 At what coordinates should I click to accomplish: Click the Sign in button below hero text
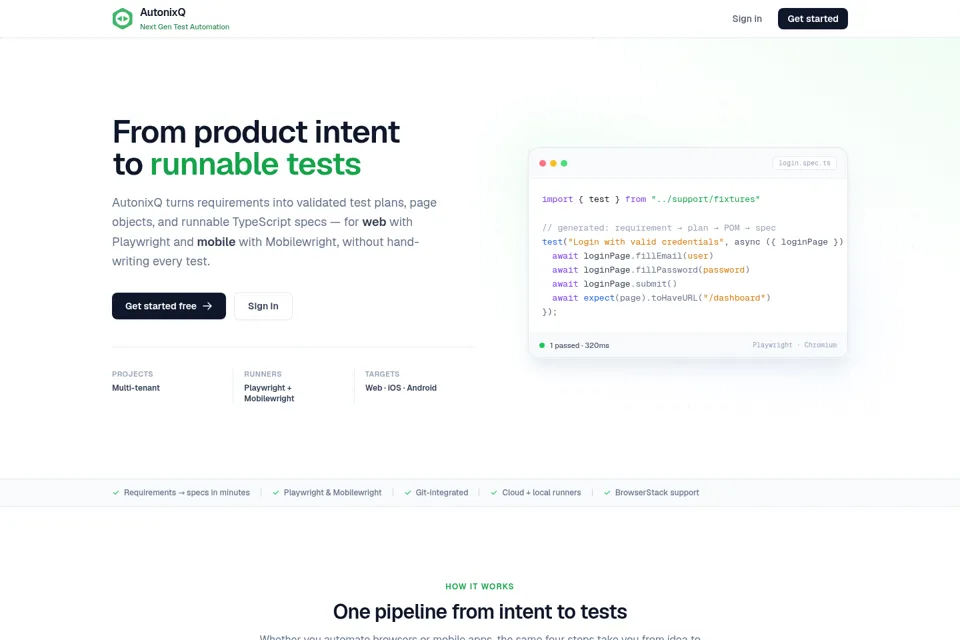263,306
